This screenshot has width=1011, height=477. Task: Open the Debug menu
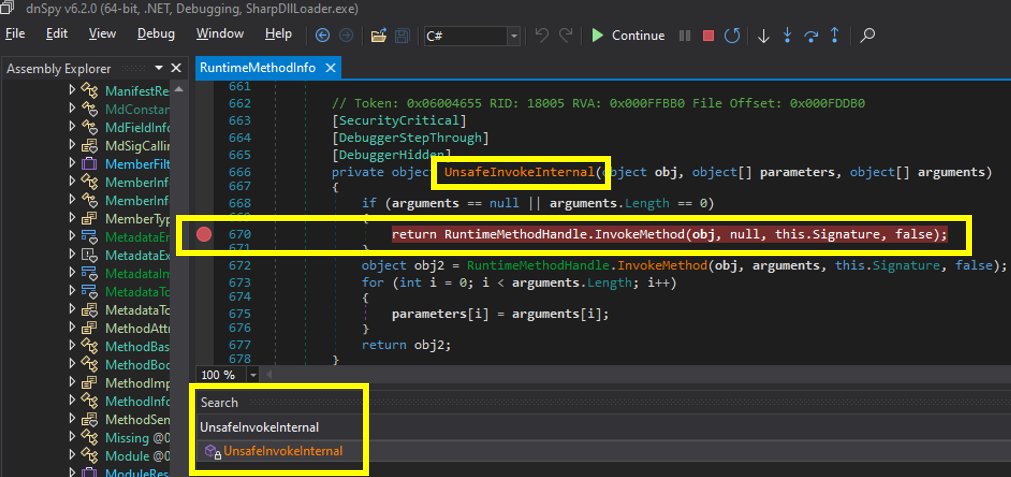pos(156,34)
